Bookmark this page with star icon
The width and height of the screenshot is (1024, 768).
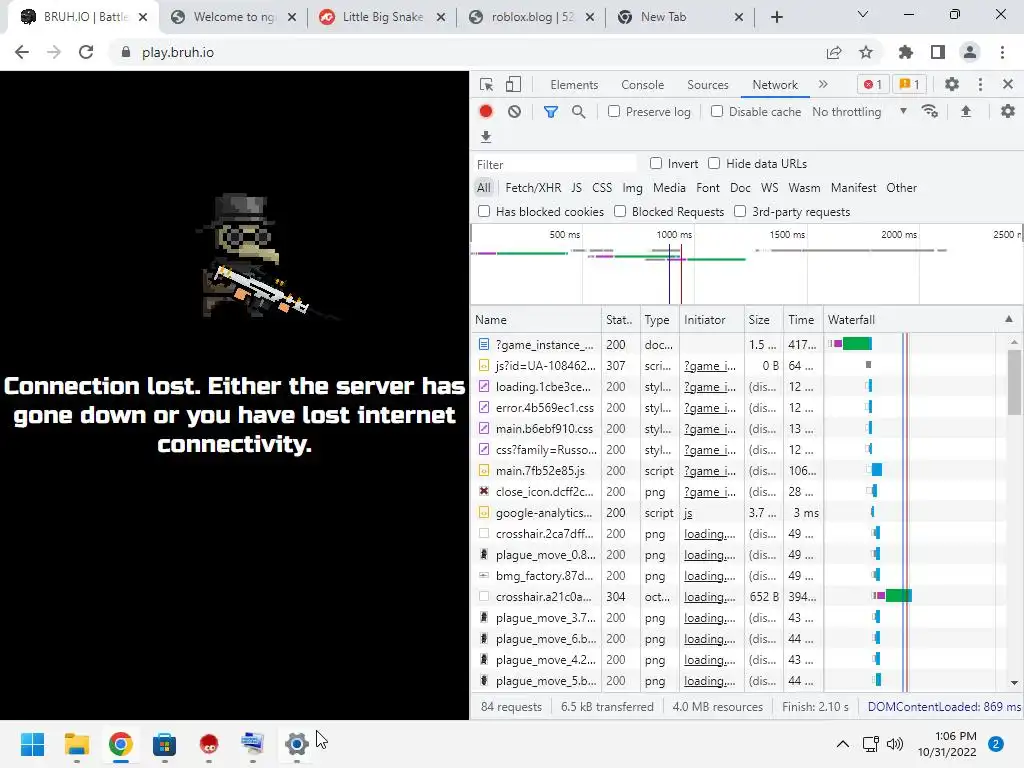point(866,52)
